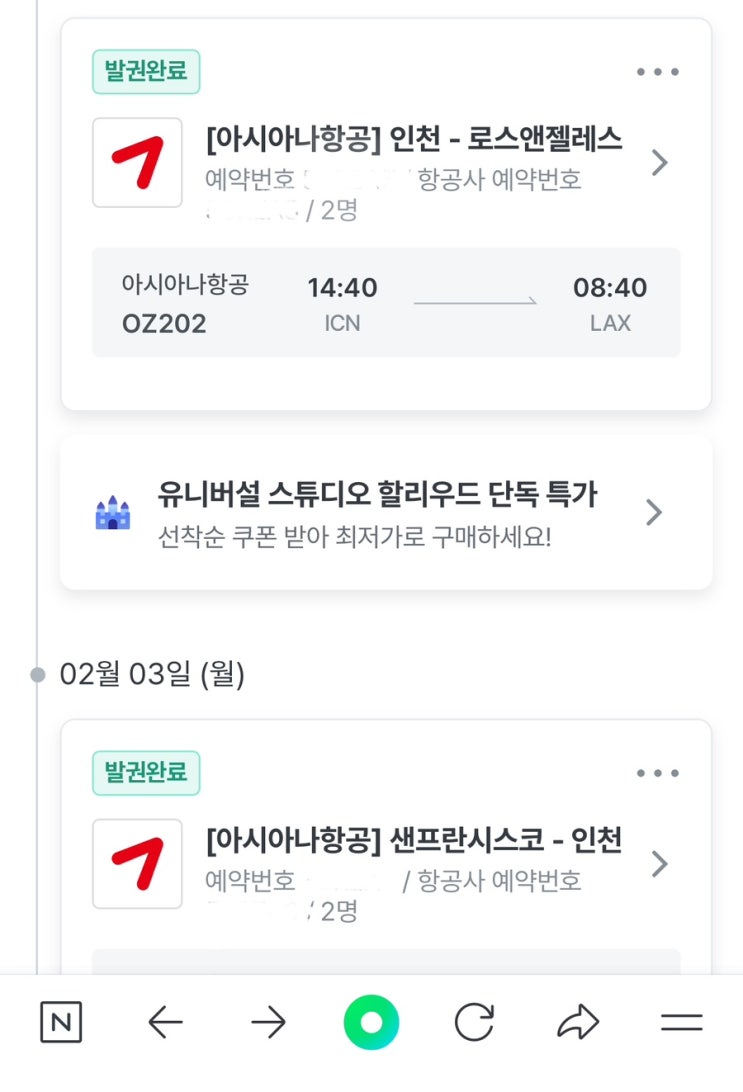This screenshot has height=1092, width=743.
Task: View OZ202 ICN to LAX flight details
Action: 386,302
